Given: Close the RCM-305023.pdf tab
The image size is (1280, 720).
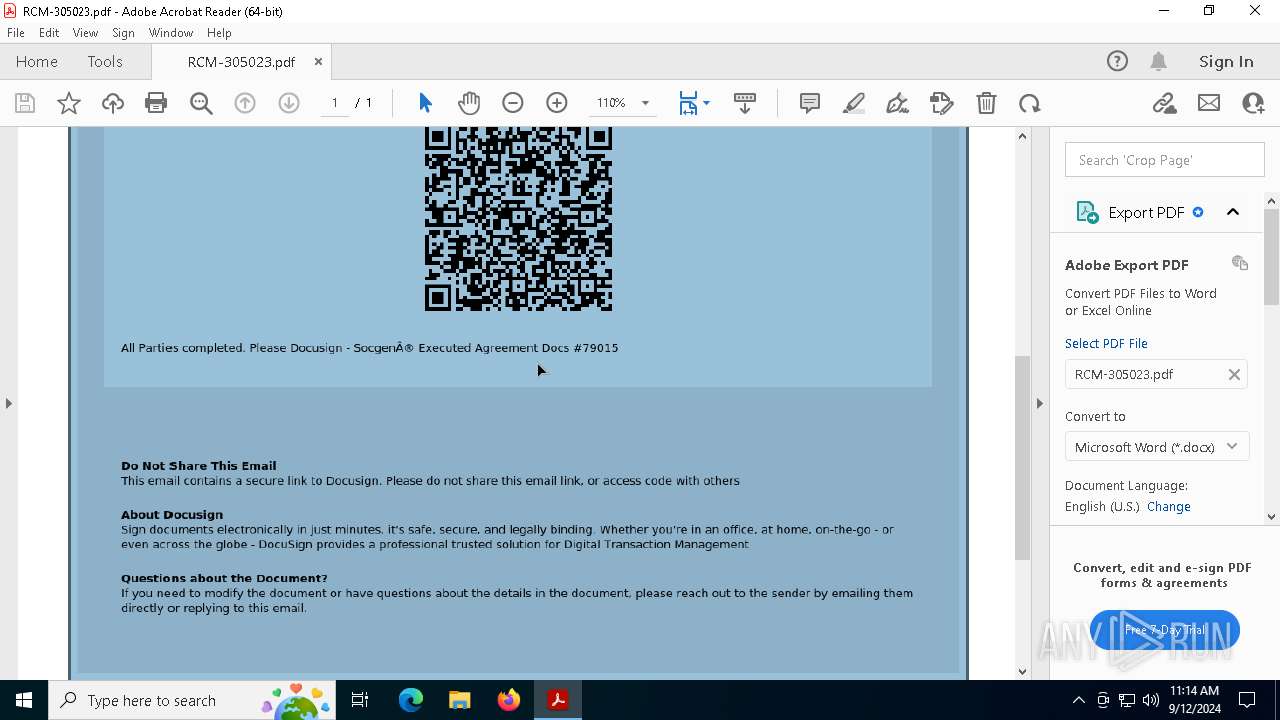Looking at the screenshot, I should point(318,61).
